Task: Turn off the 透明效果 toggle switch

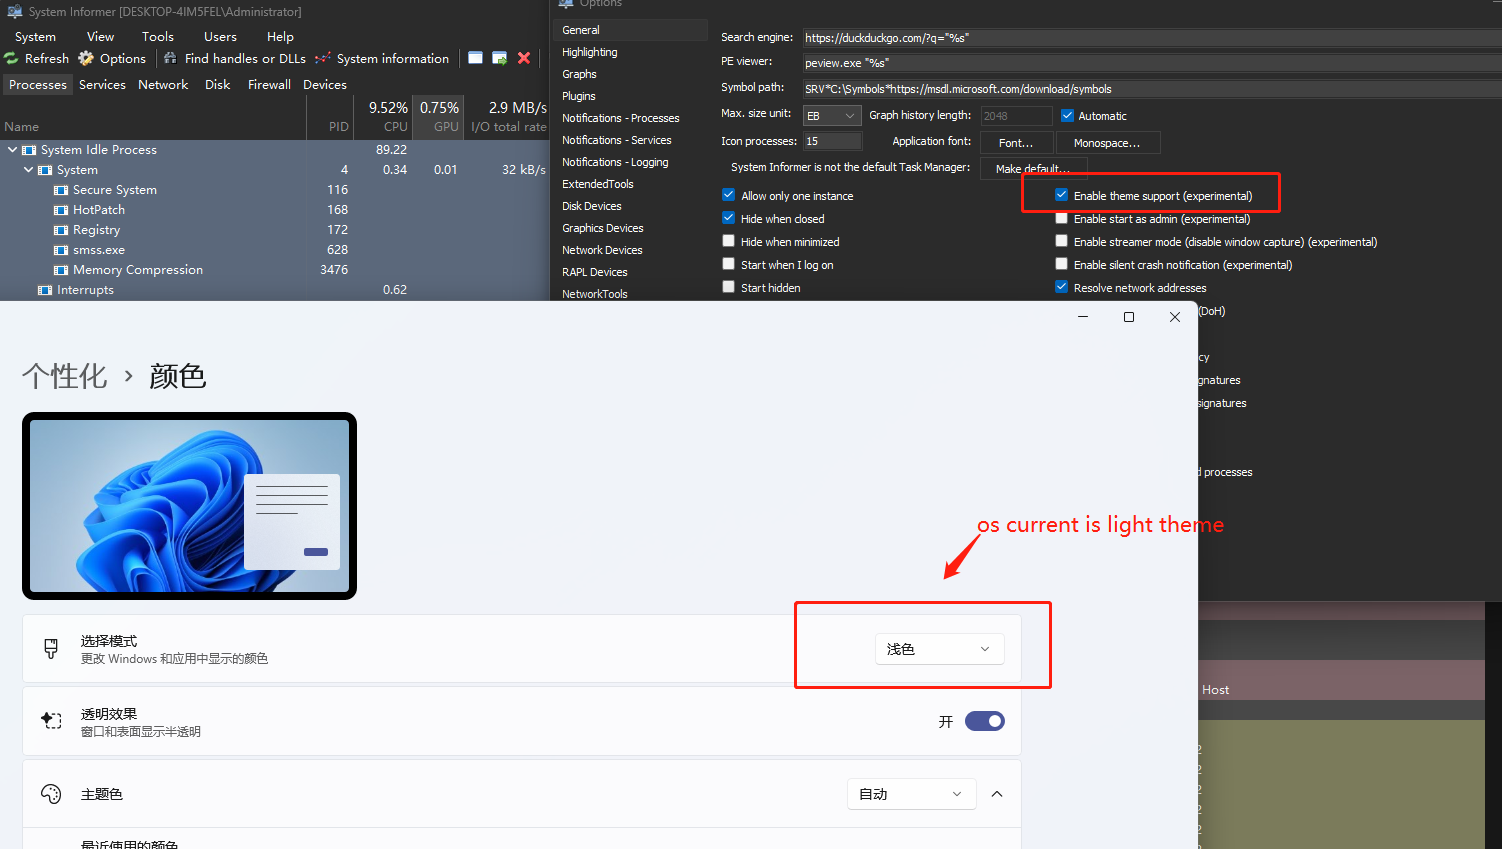Action: coord(985,720)
